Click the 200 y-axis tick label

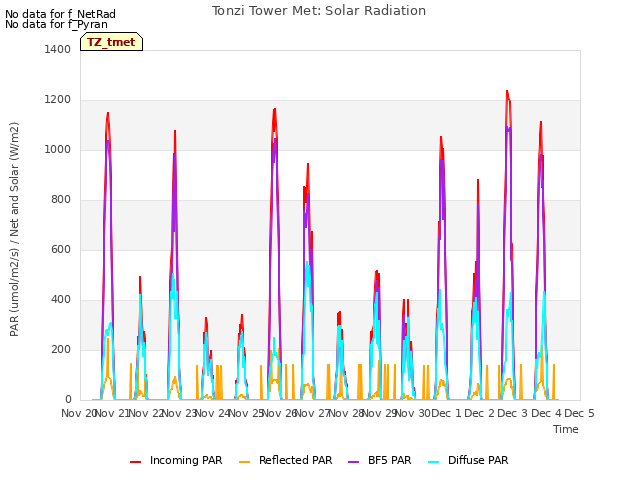tap(61, 349)
